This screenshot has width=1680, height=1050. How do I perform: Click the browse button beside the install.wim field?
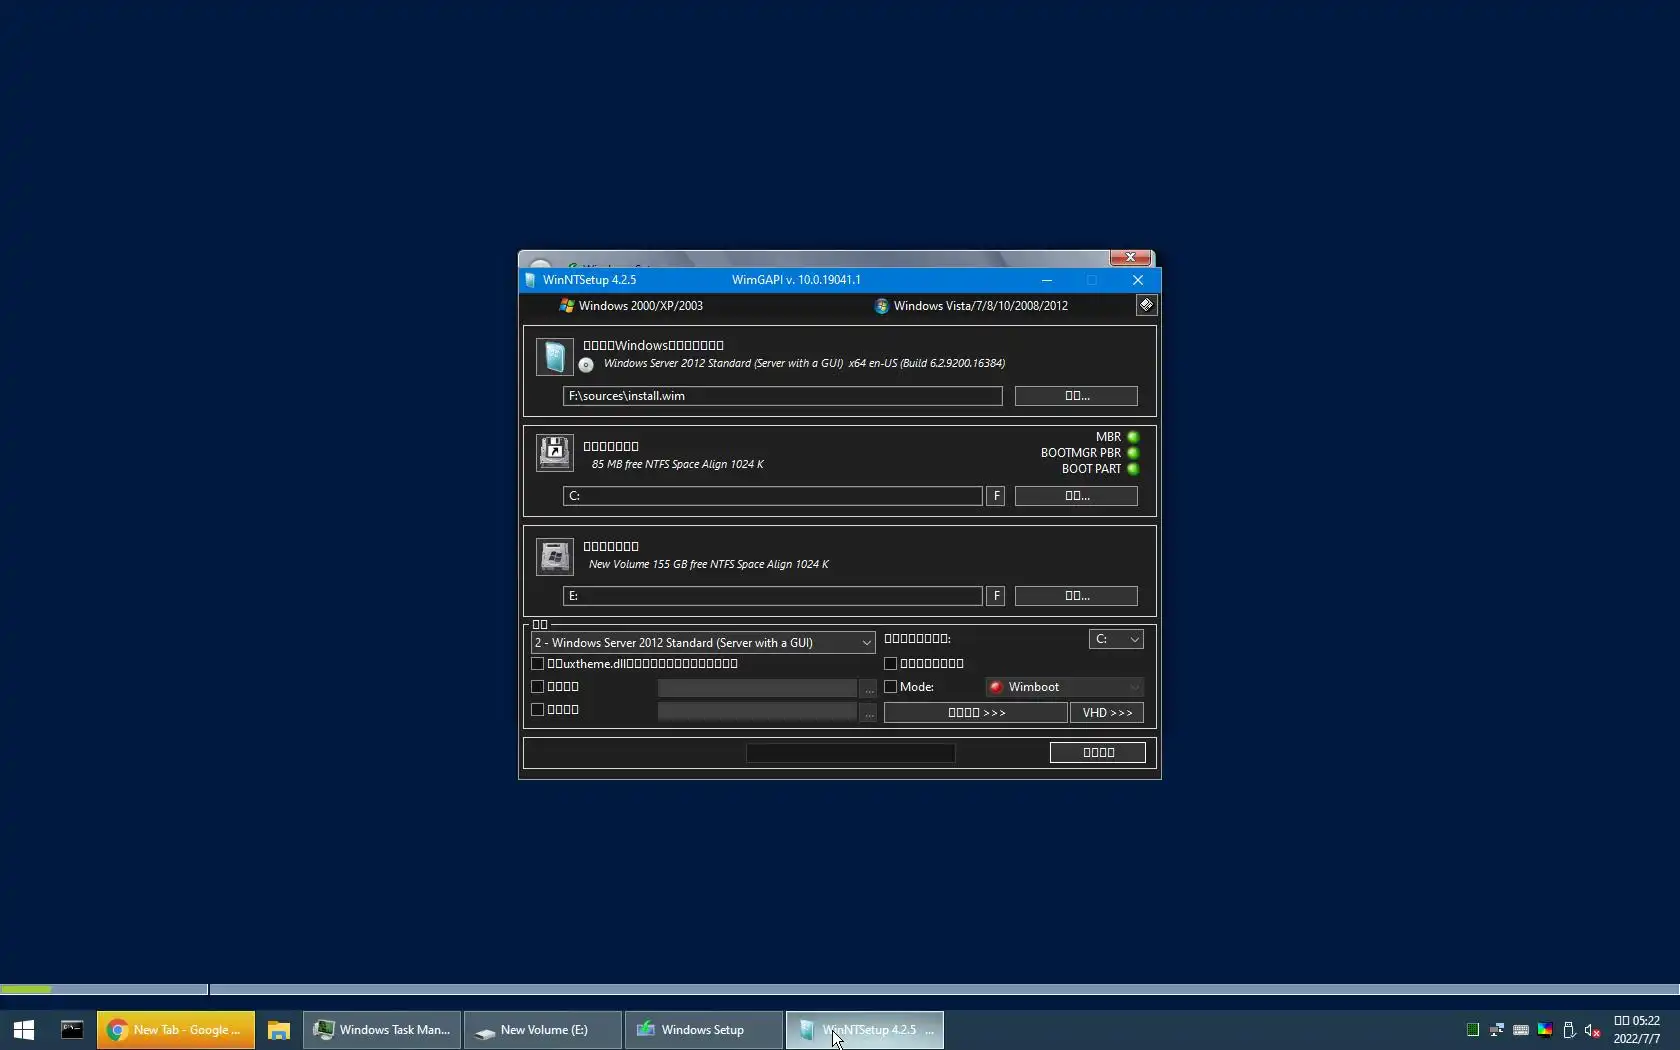click(1076, 396)
